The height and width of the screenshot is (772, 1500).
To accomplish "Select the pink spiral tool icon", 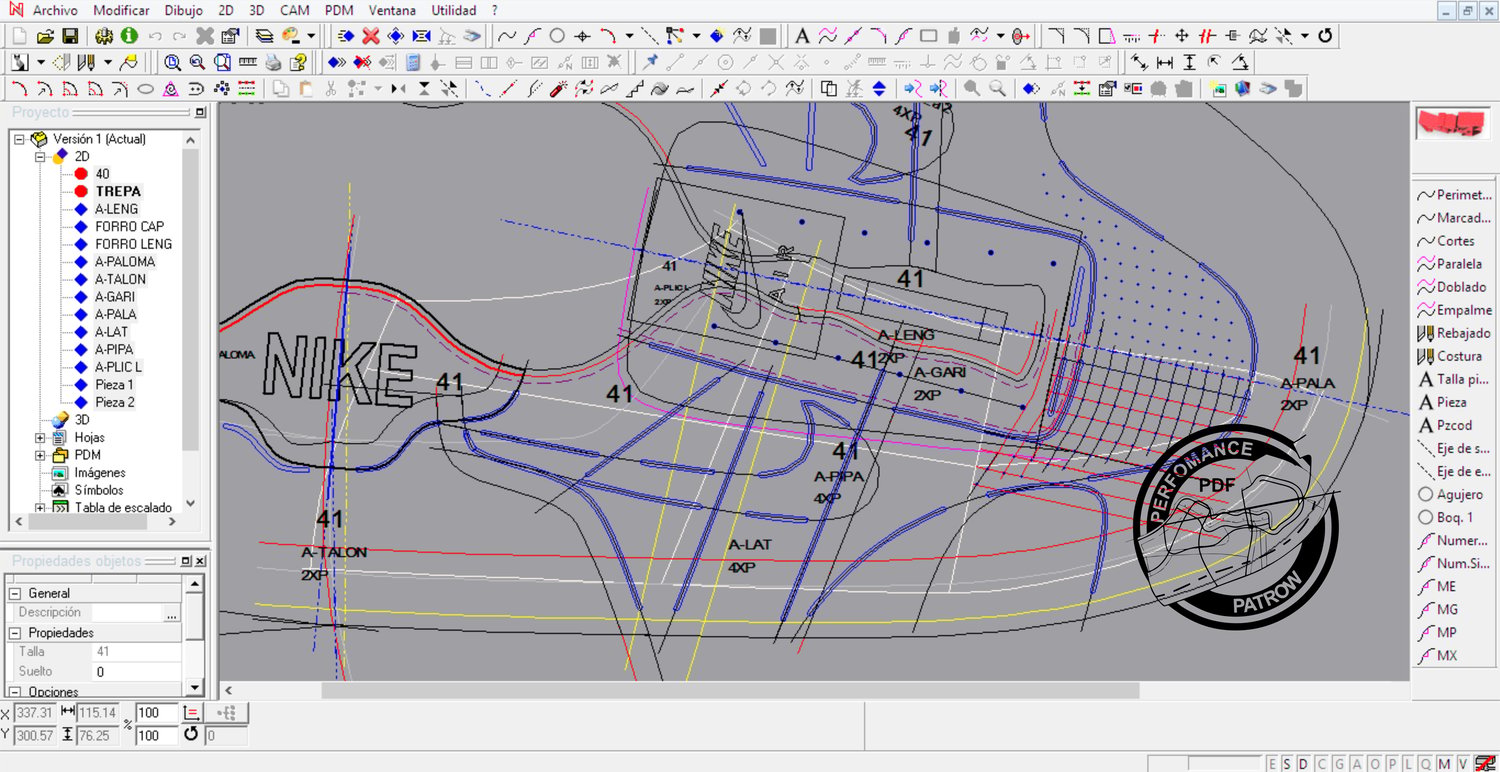I will click(x=171, y=89).
